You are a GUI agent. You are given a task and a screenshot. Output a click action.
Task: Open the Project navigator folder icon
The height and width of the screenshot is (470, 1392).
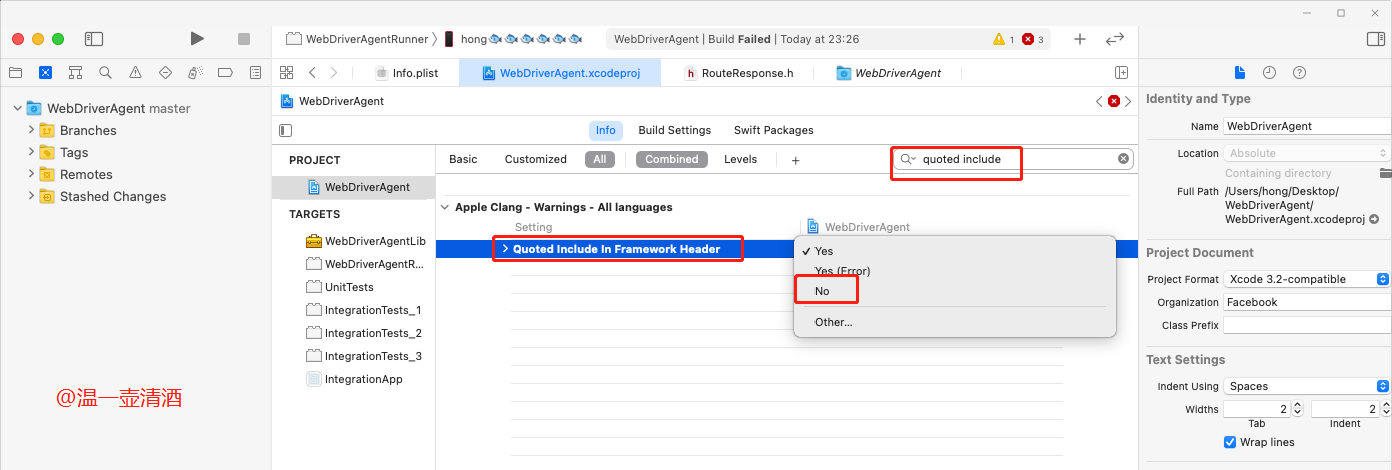pos(15,73)
